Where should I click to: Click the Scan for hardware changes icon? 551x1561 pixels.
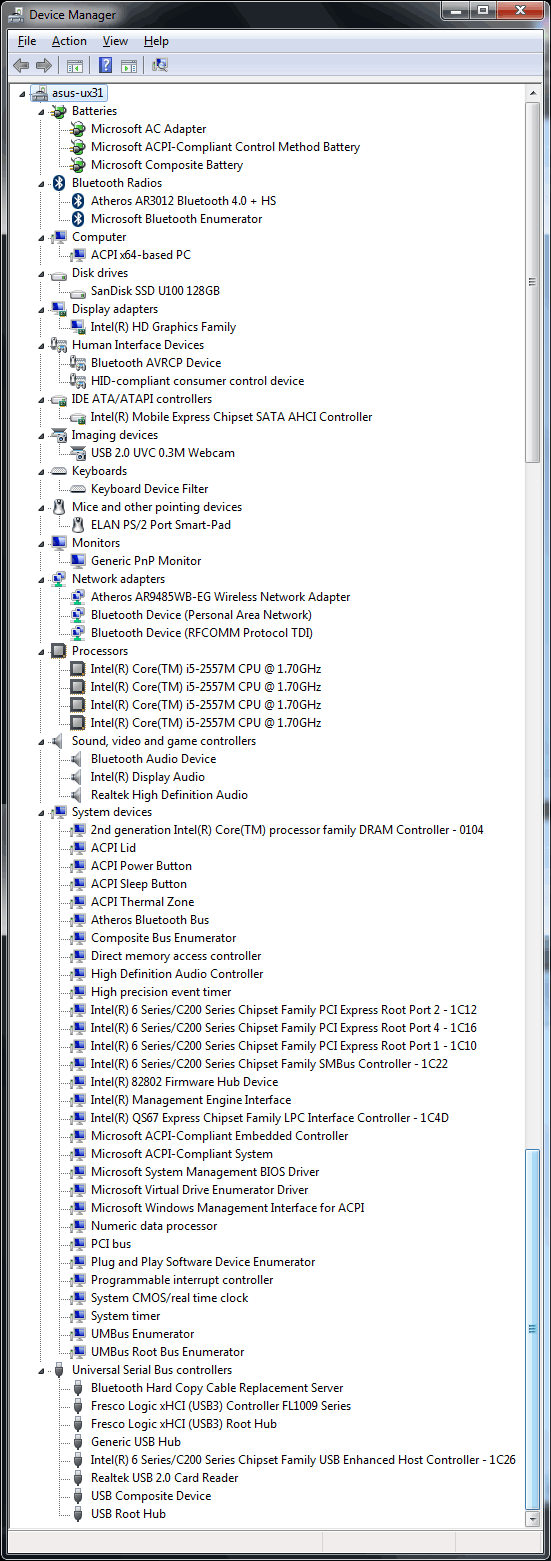160,66
